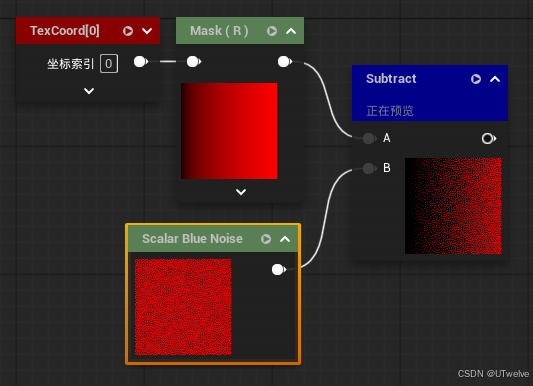Image resolution: width=533 pixels, height=386 pixels.
Task: Expand TexCoord[0] advanced options bottom chevron
Action: pos(89,91)
